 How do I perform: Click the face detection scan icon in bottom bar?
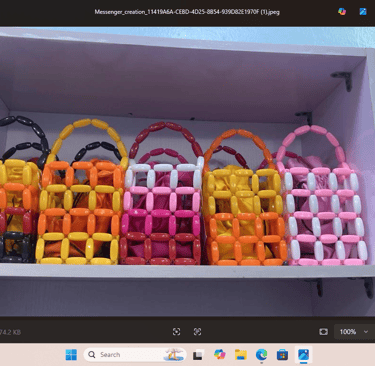pos(197,332)
